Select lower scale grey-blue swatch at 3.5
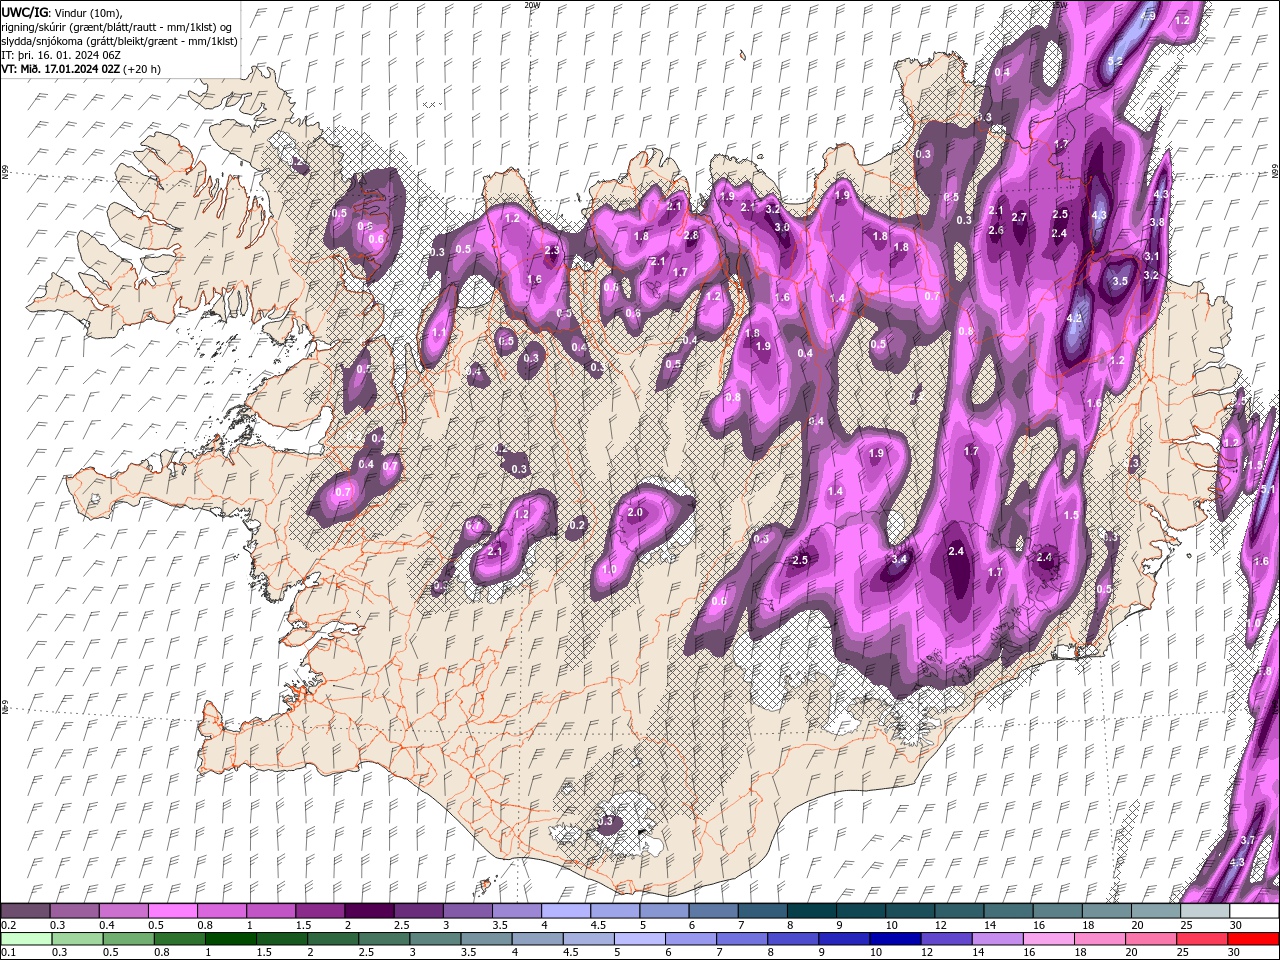Screen dimensions: 1280x960 click(485, 939)
